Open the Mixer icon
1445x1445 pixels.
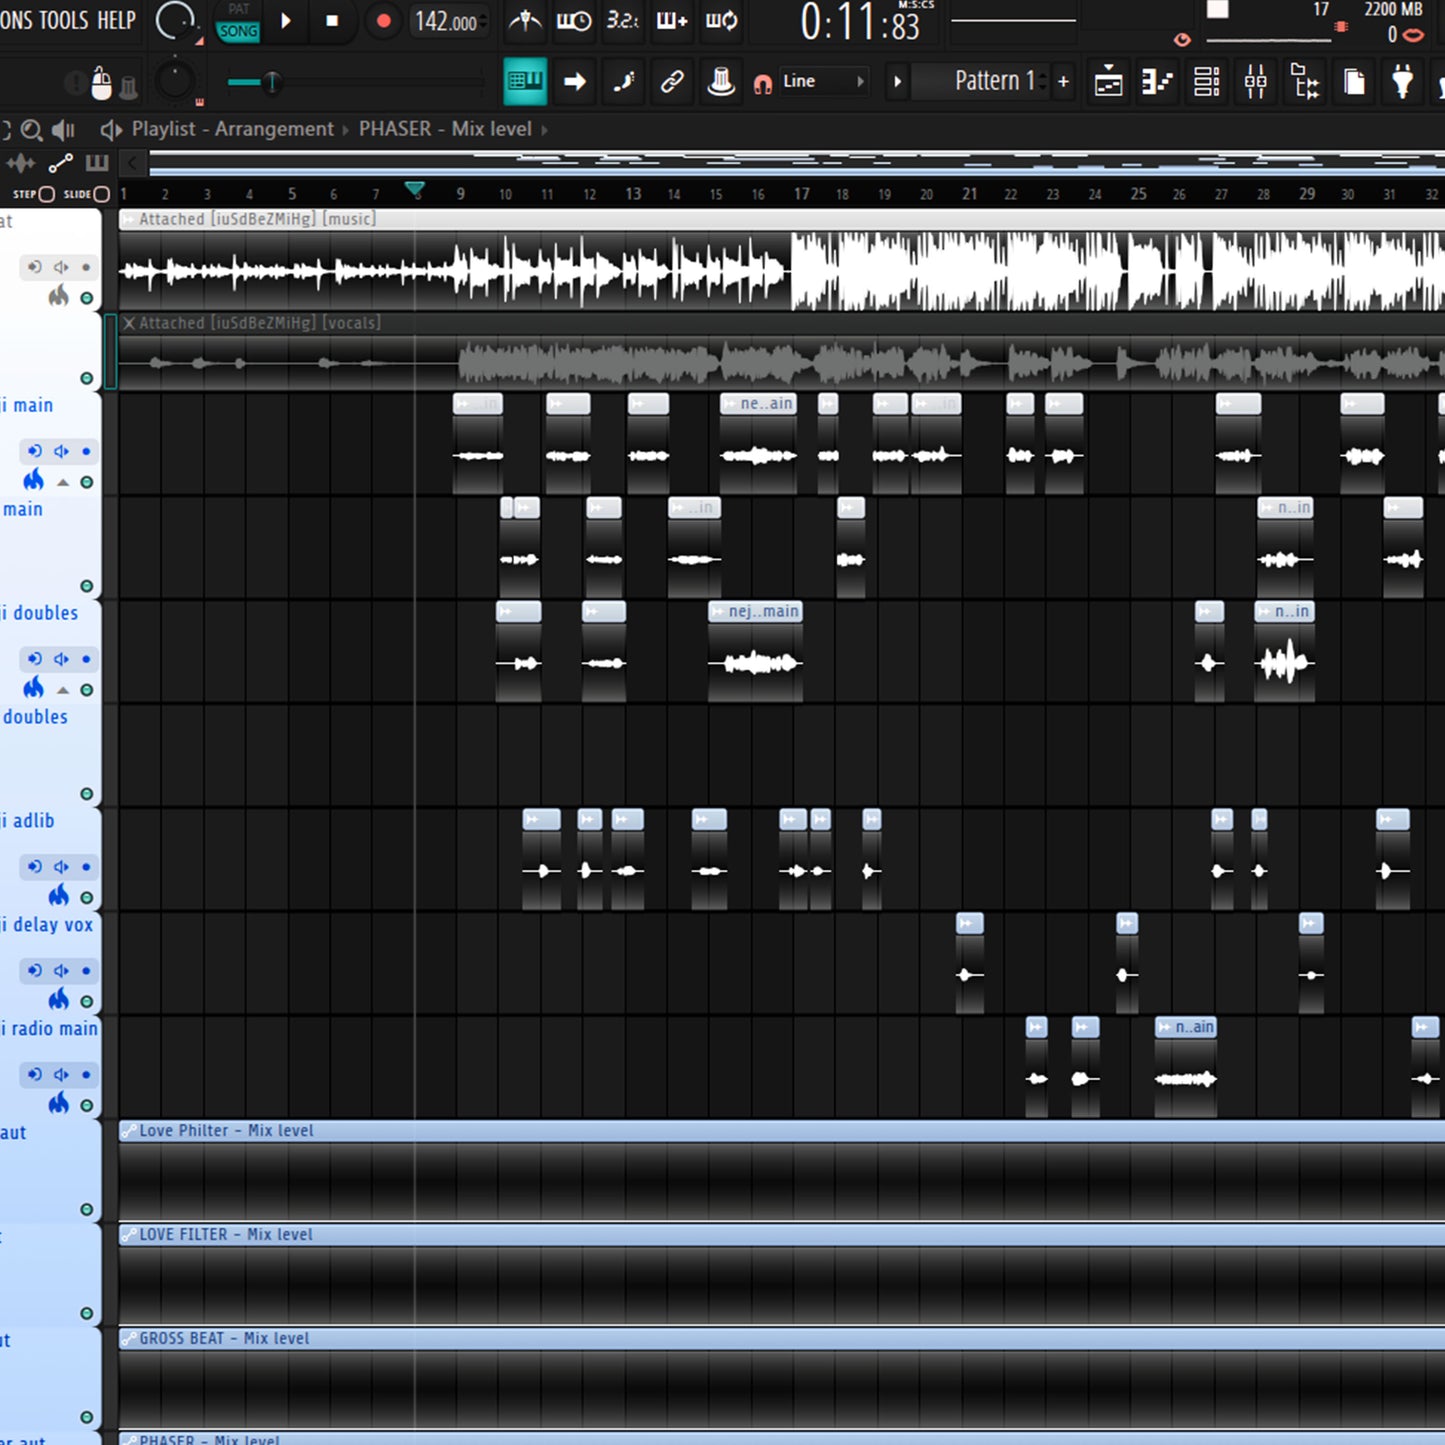[x=1256, y=82]
